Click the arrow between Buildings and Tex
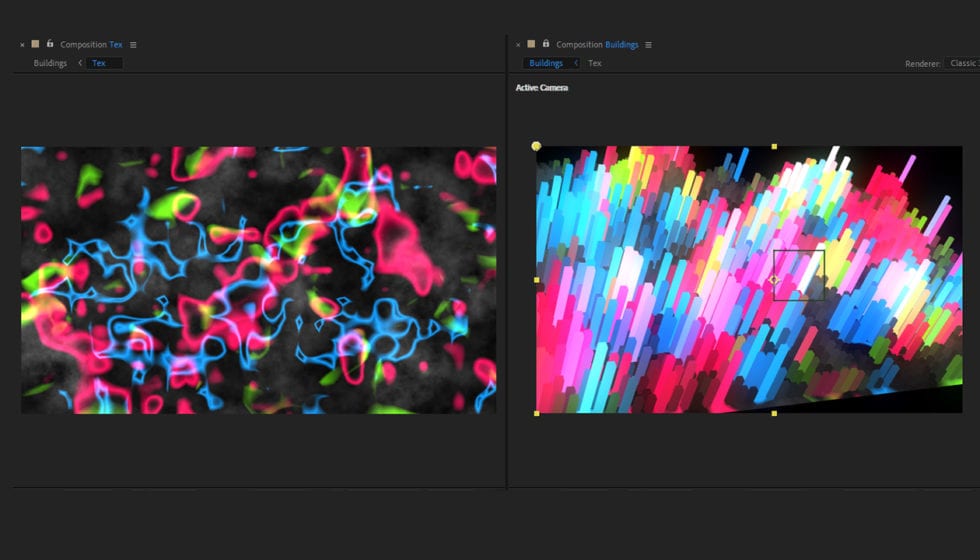980x560 pixels. click(80, 63)
